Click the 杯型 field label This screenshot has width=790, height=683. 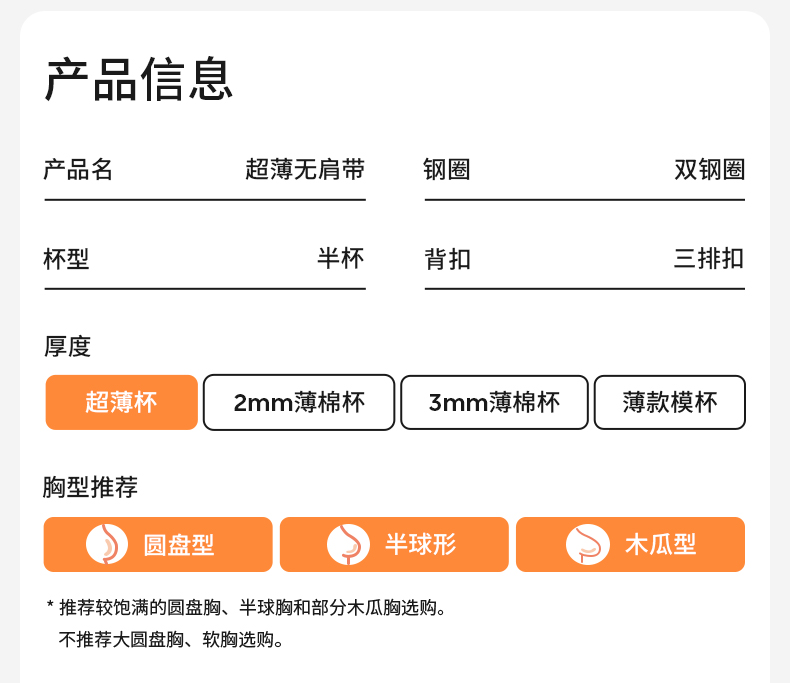pyautogui.click(x=66, y=259)
